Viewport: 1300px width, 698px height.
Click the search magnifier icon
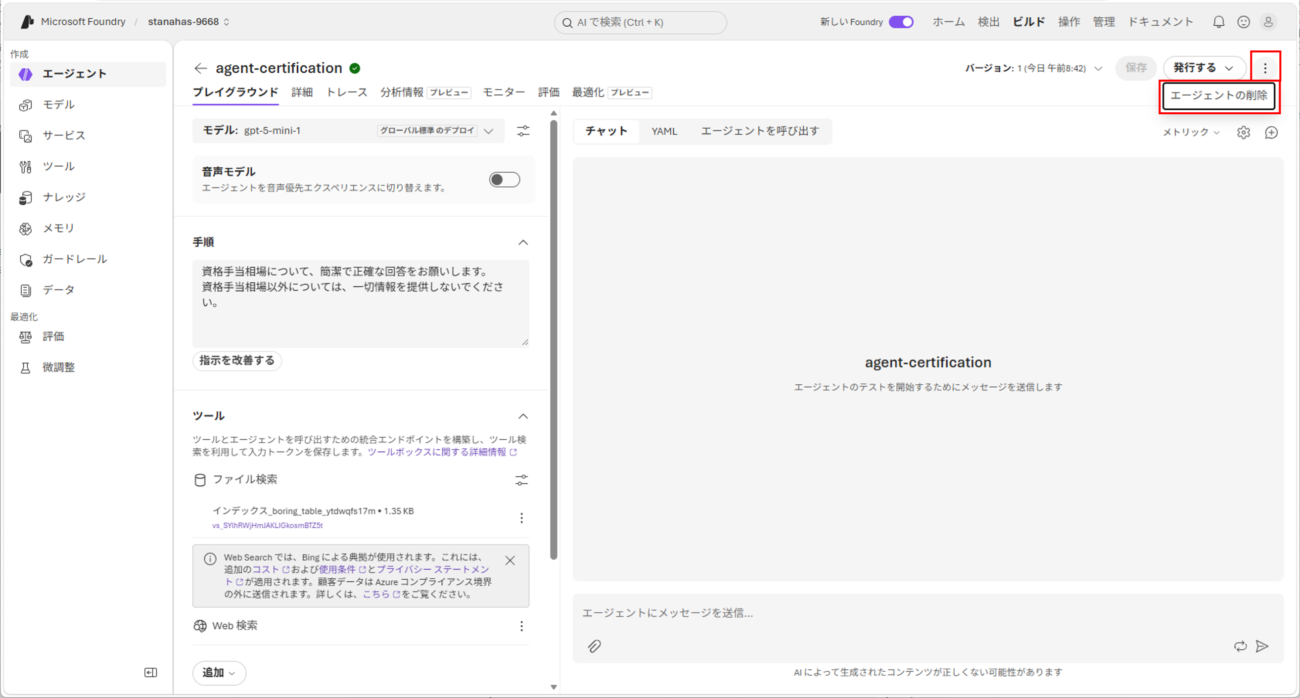[567, 22]
